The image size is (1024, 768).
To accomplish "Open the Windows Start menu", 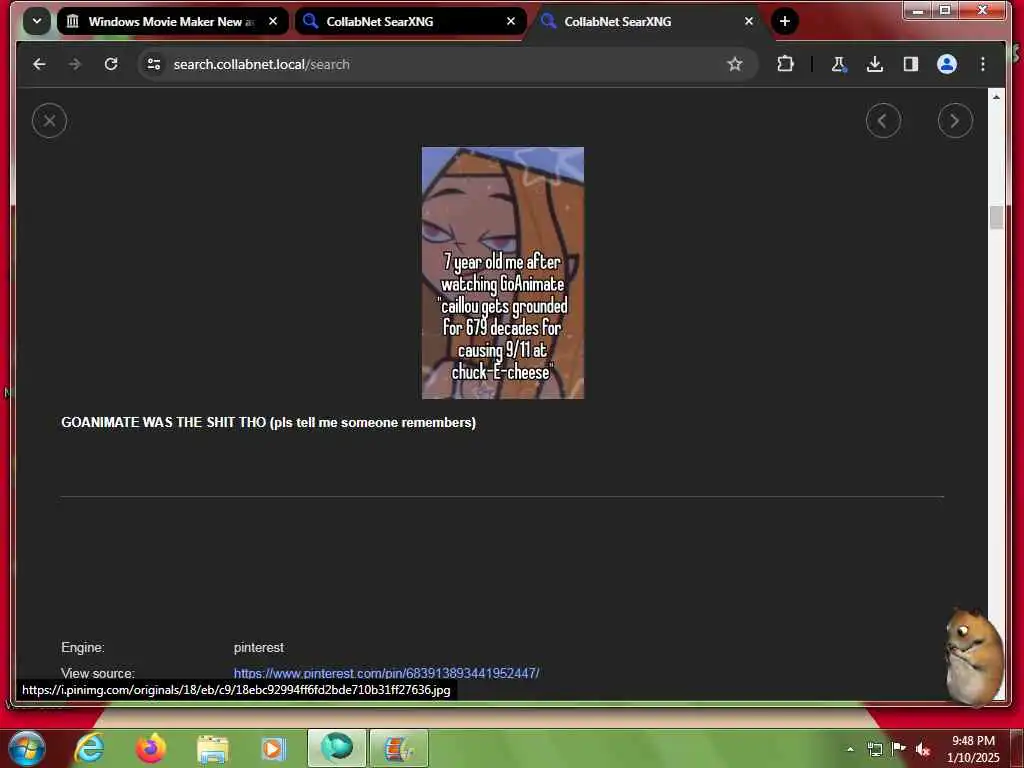I will 26,748.
